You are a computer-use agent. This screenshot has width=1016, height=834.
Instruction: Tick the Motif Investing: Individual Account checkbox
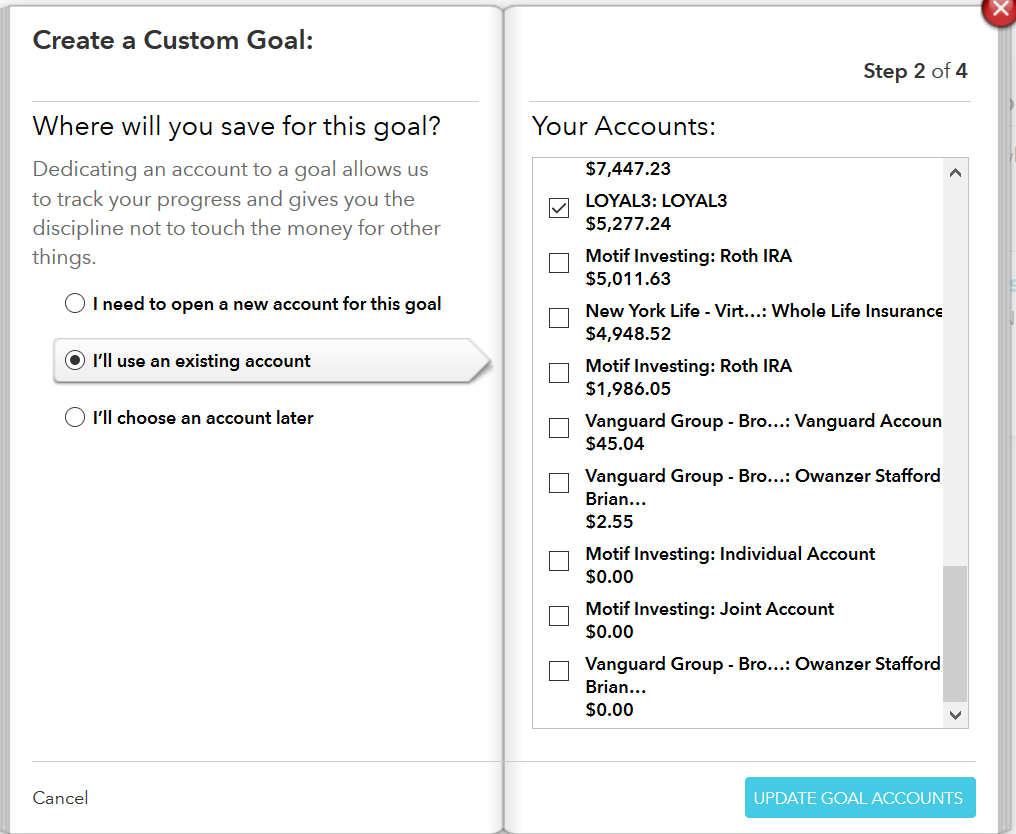559,561
